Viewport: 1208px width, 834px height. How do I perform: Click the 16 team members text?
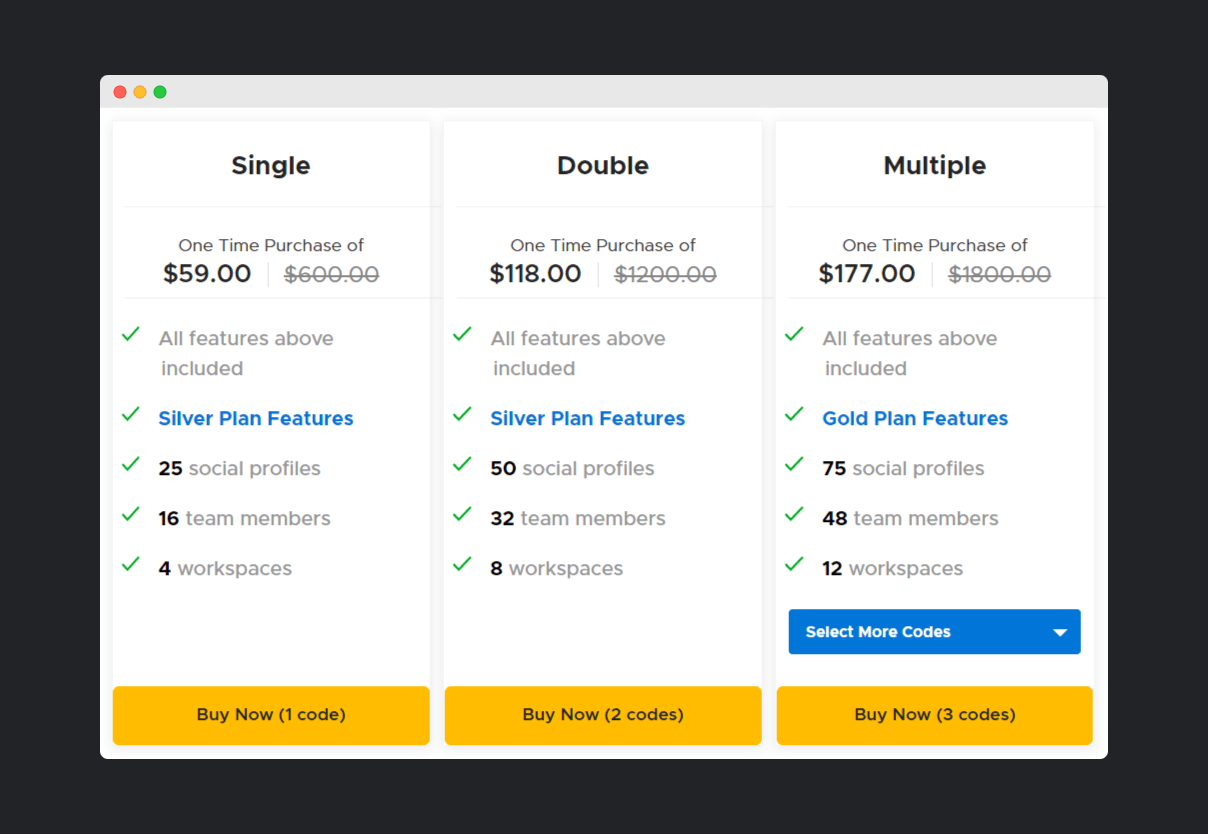(244, 518)
